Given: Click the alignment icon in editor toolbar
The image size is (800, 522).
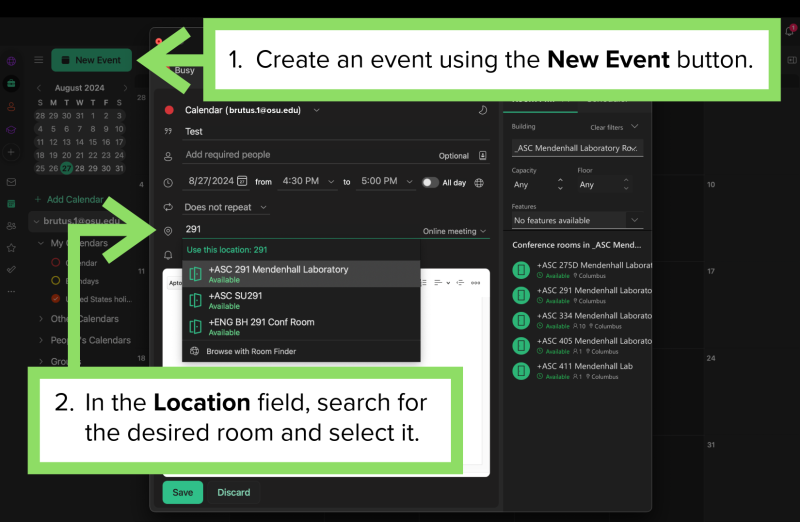Looking at the screenshot, I should (438, 283).
